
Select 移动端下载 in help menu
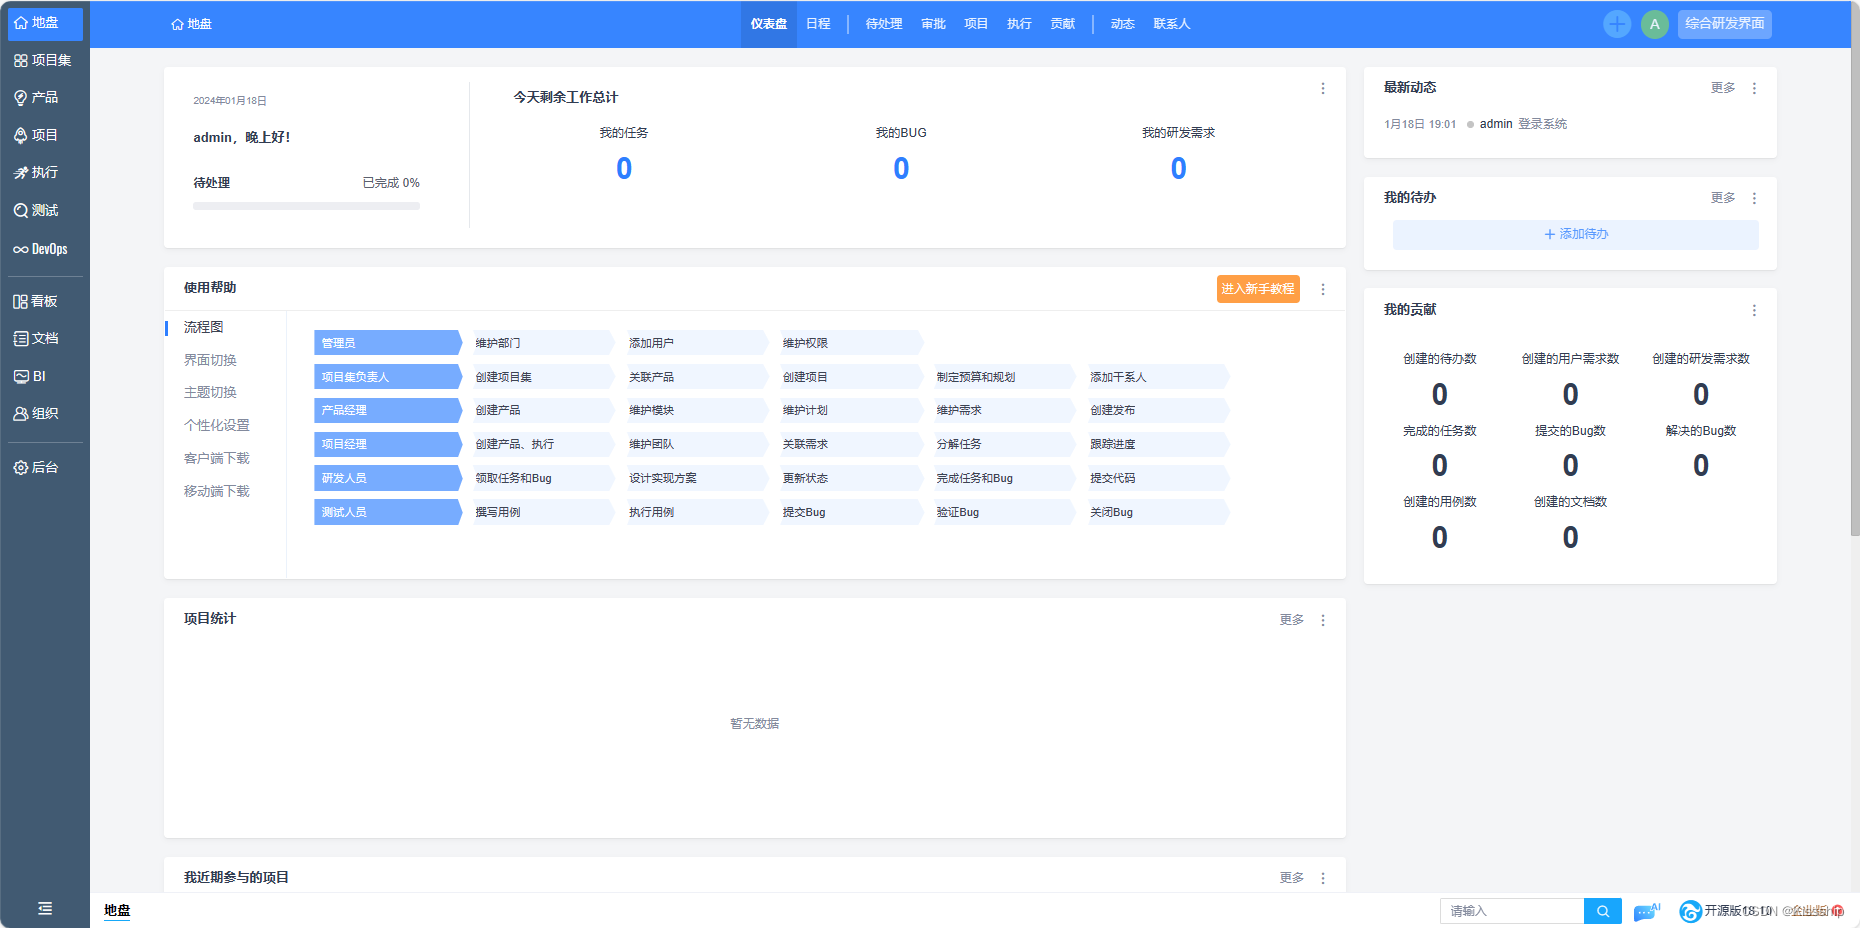217,491
